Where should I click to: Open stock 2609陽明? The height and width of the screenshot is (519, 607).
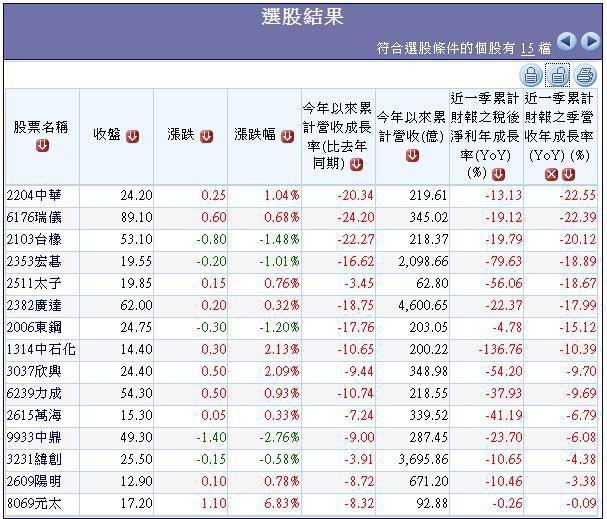[x=34, y=482]
